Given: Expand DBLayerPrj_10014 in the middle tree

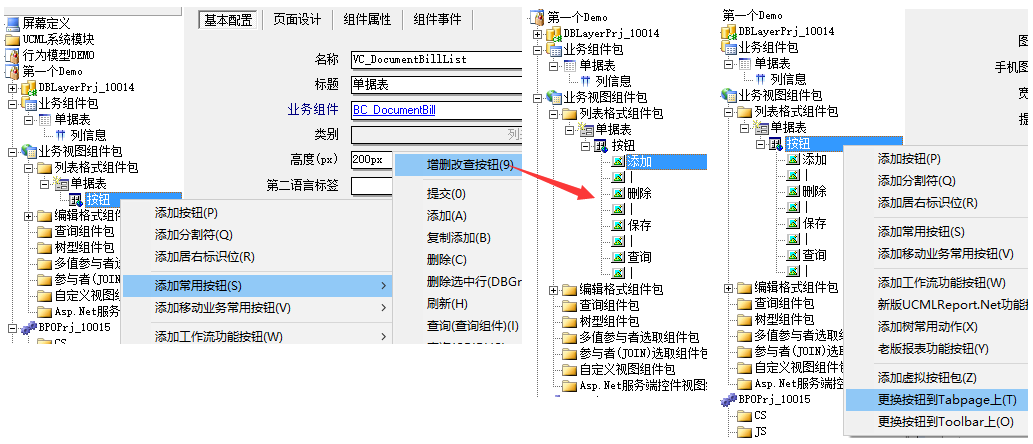Looking at the screenshot, I should (x=537, y=33).
